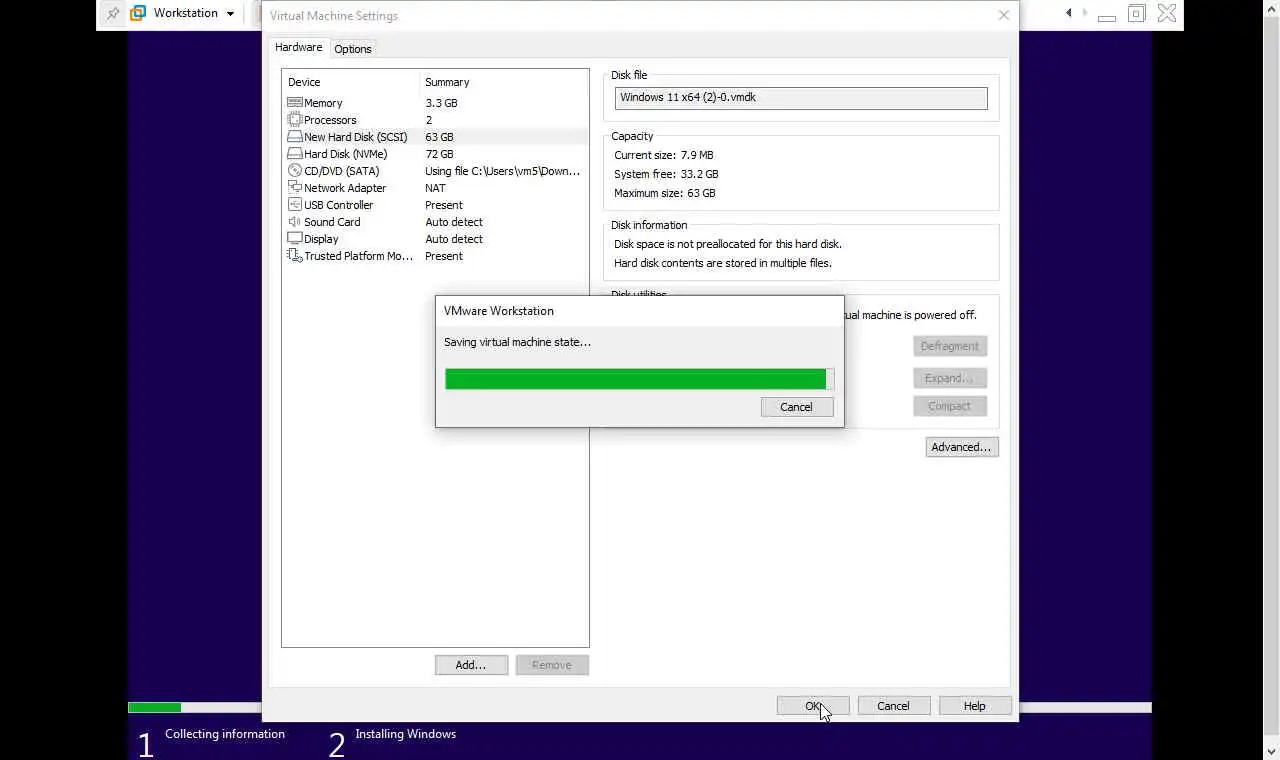
Task: Click the saving state progress bar
Action: [x=640, y=379]
